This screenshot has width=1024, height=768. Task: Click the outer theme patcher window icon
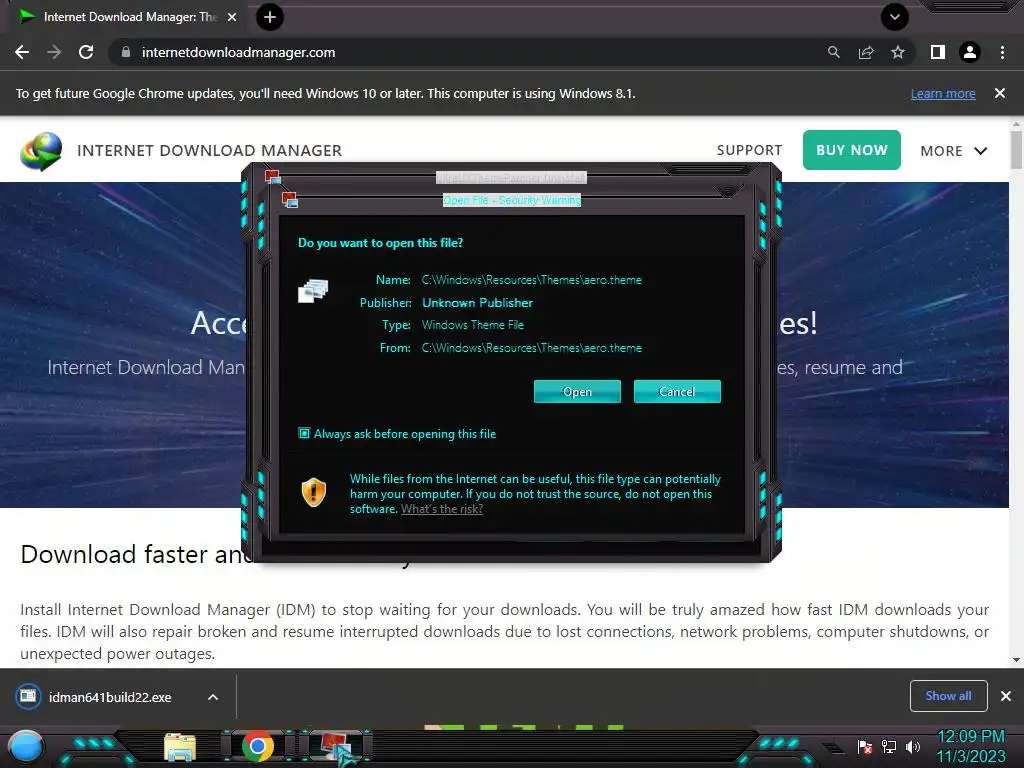click(x=272, y=176)
